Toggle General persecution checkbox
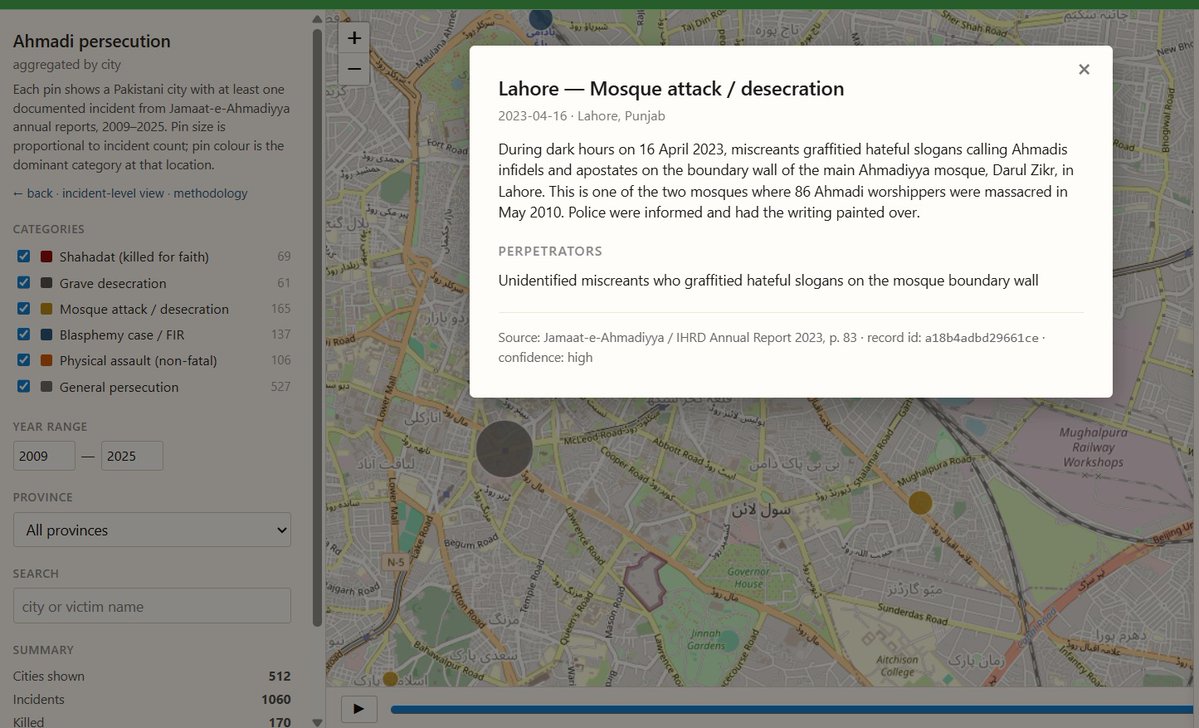 point(24,386)
